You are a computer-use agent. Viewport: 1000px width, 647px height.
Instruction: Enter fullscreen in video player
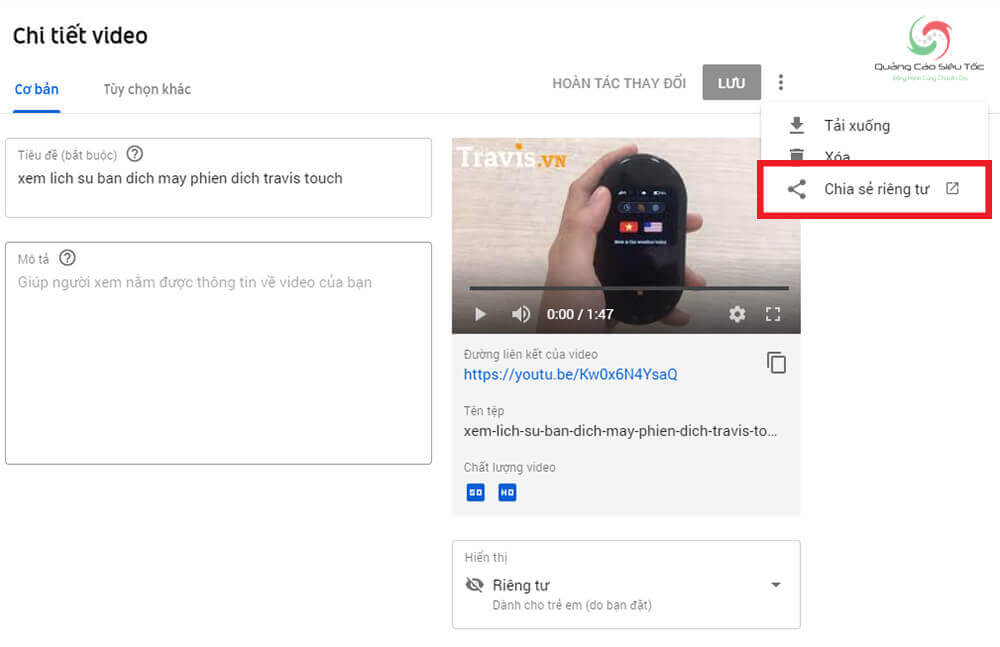pos(773,314)
